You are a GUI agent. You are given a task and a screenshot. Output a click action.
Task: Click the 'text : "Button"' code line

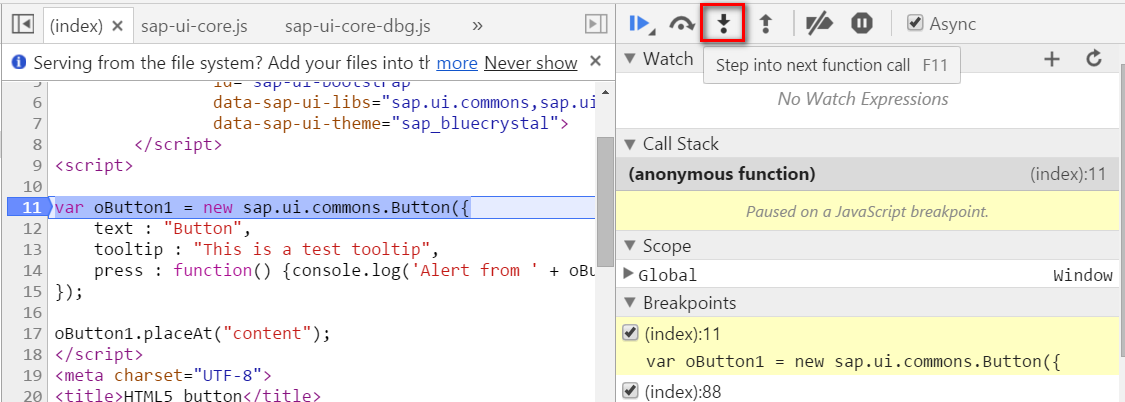[x=172, y=228]
